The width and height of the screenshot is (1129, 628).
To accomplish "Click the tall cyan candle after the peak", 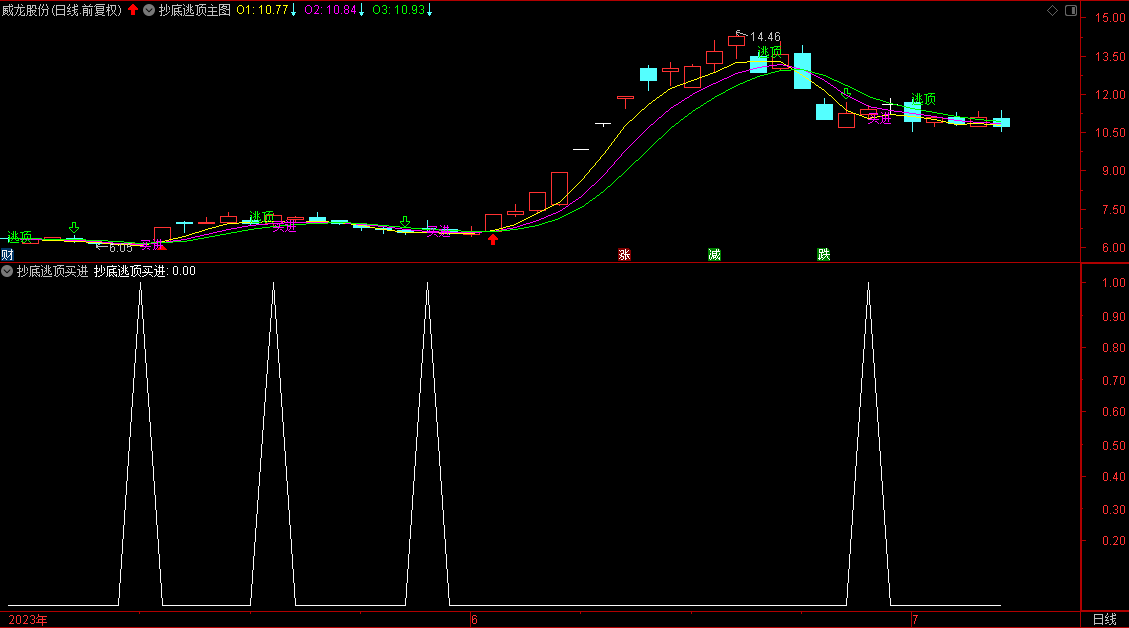I will click(802, 71).
